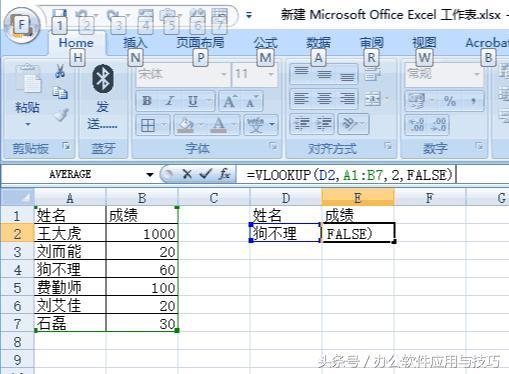The width and height of the screenshot is (509, 374).
Task: Click the Select All corner of the grid
Action: pyautogui.click(x=17, y=197)
